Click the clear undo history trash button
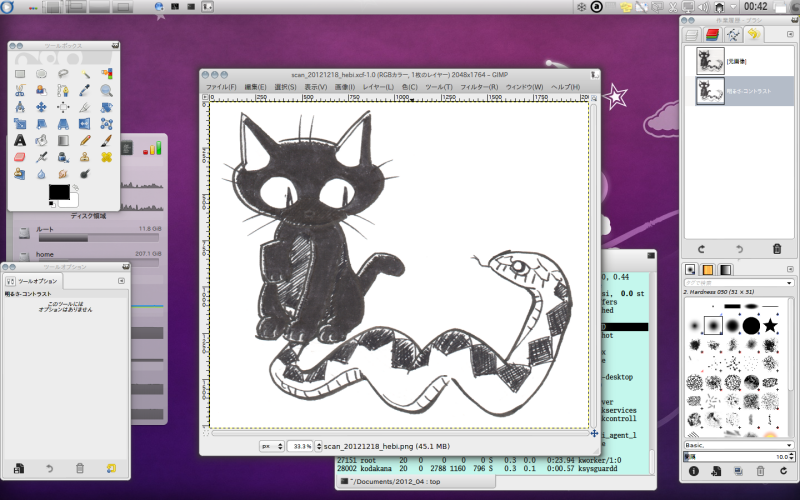This screenshot has width=800, height=500. (777, 249)
